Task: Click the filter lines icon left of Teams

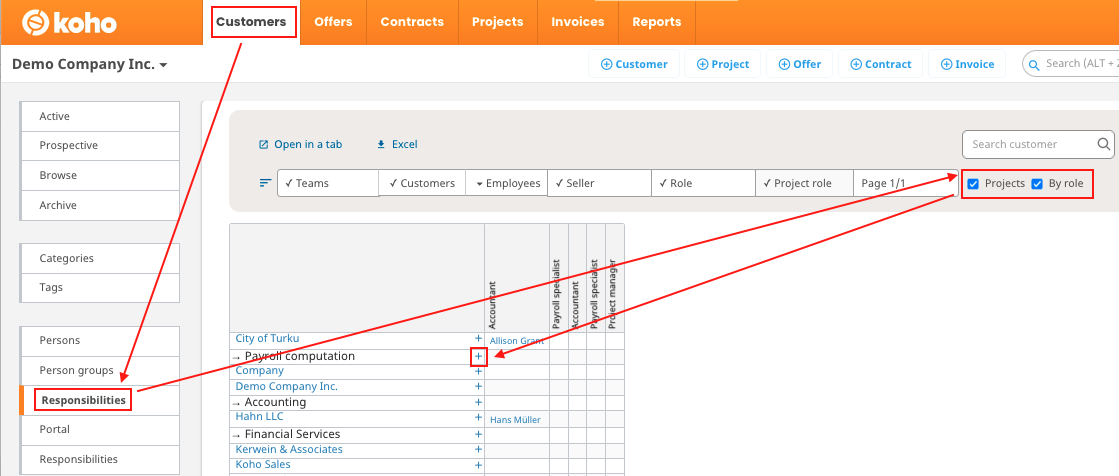Action: [x=265, y=183]
